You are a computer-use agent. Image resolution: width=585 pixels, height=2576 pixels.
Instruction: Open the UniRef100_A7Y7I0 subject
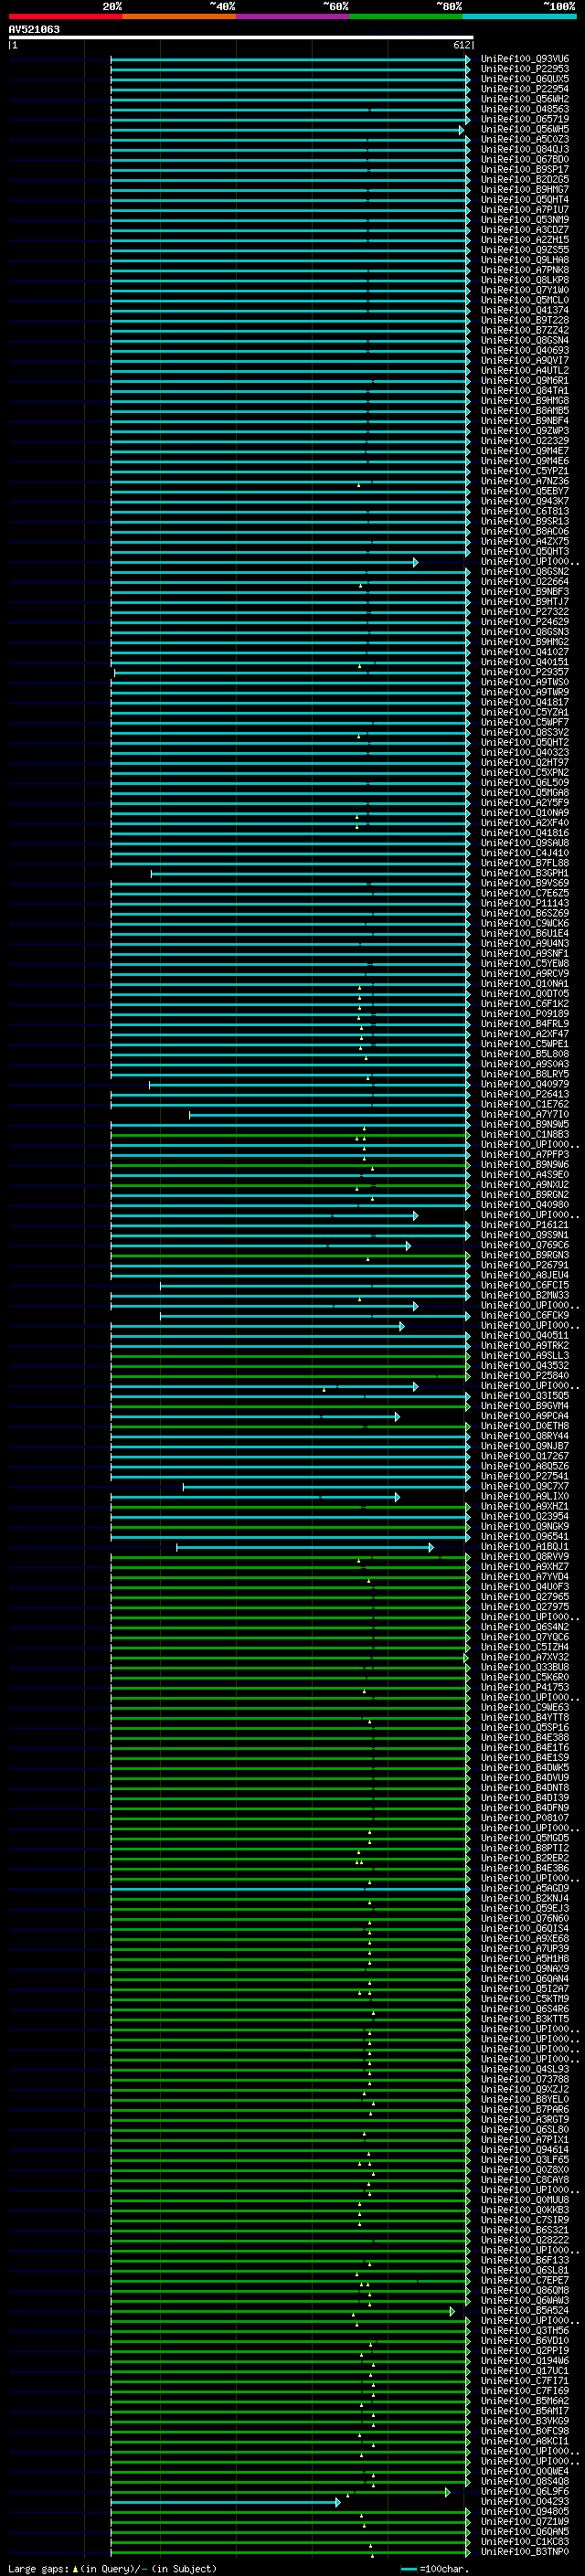coord(524,1114)
